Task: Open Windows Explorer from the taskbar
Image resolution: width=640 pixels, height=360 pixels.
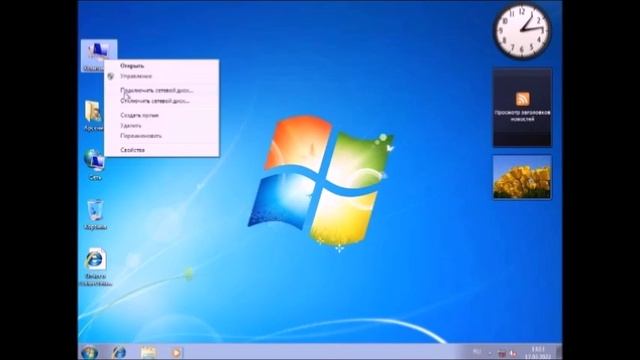Action: click(148, 352)
